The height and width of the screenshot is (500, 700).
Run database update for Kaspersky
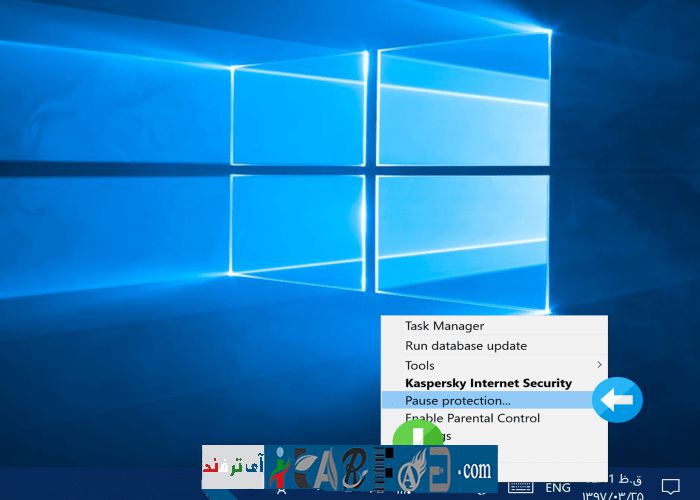[465, 346]
